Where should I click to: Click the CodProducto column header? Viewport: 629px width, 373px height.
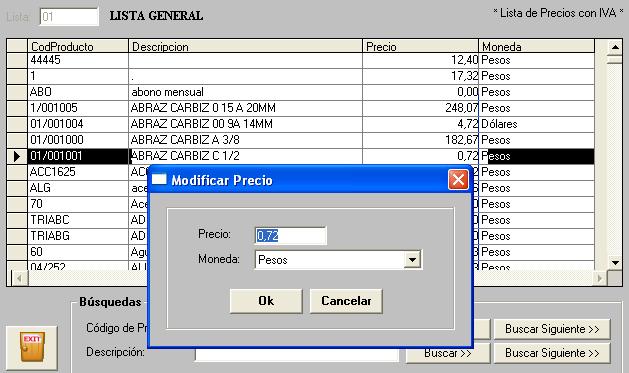click(x=78, y=46)
